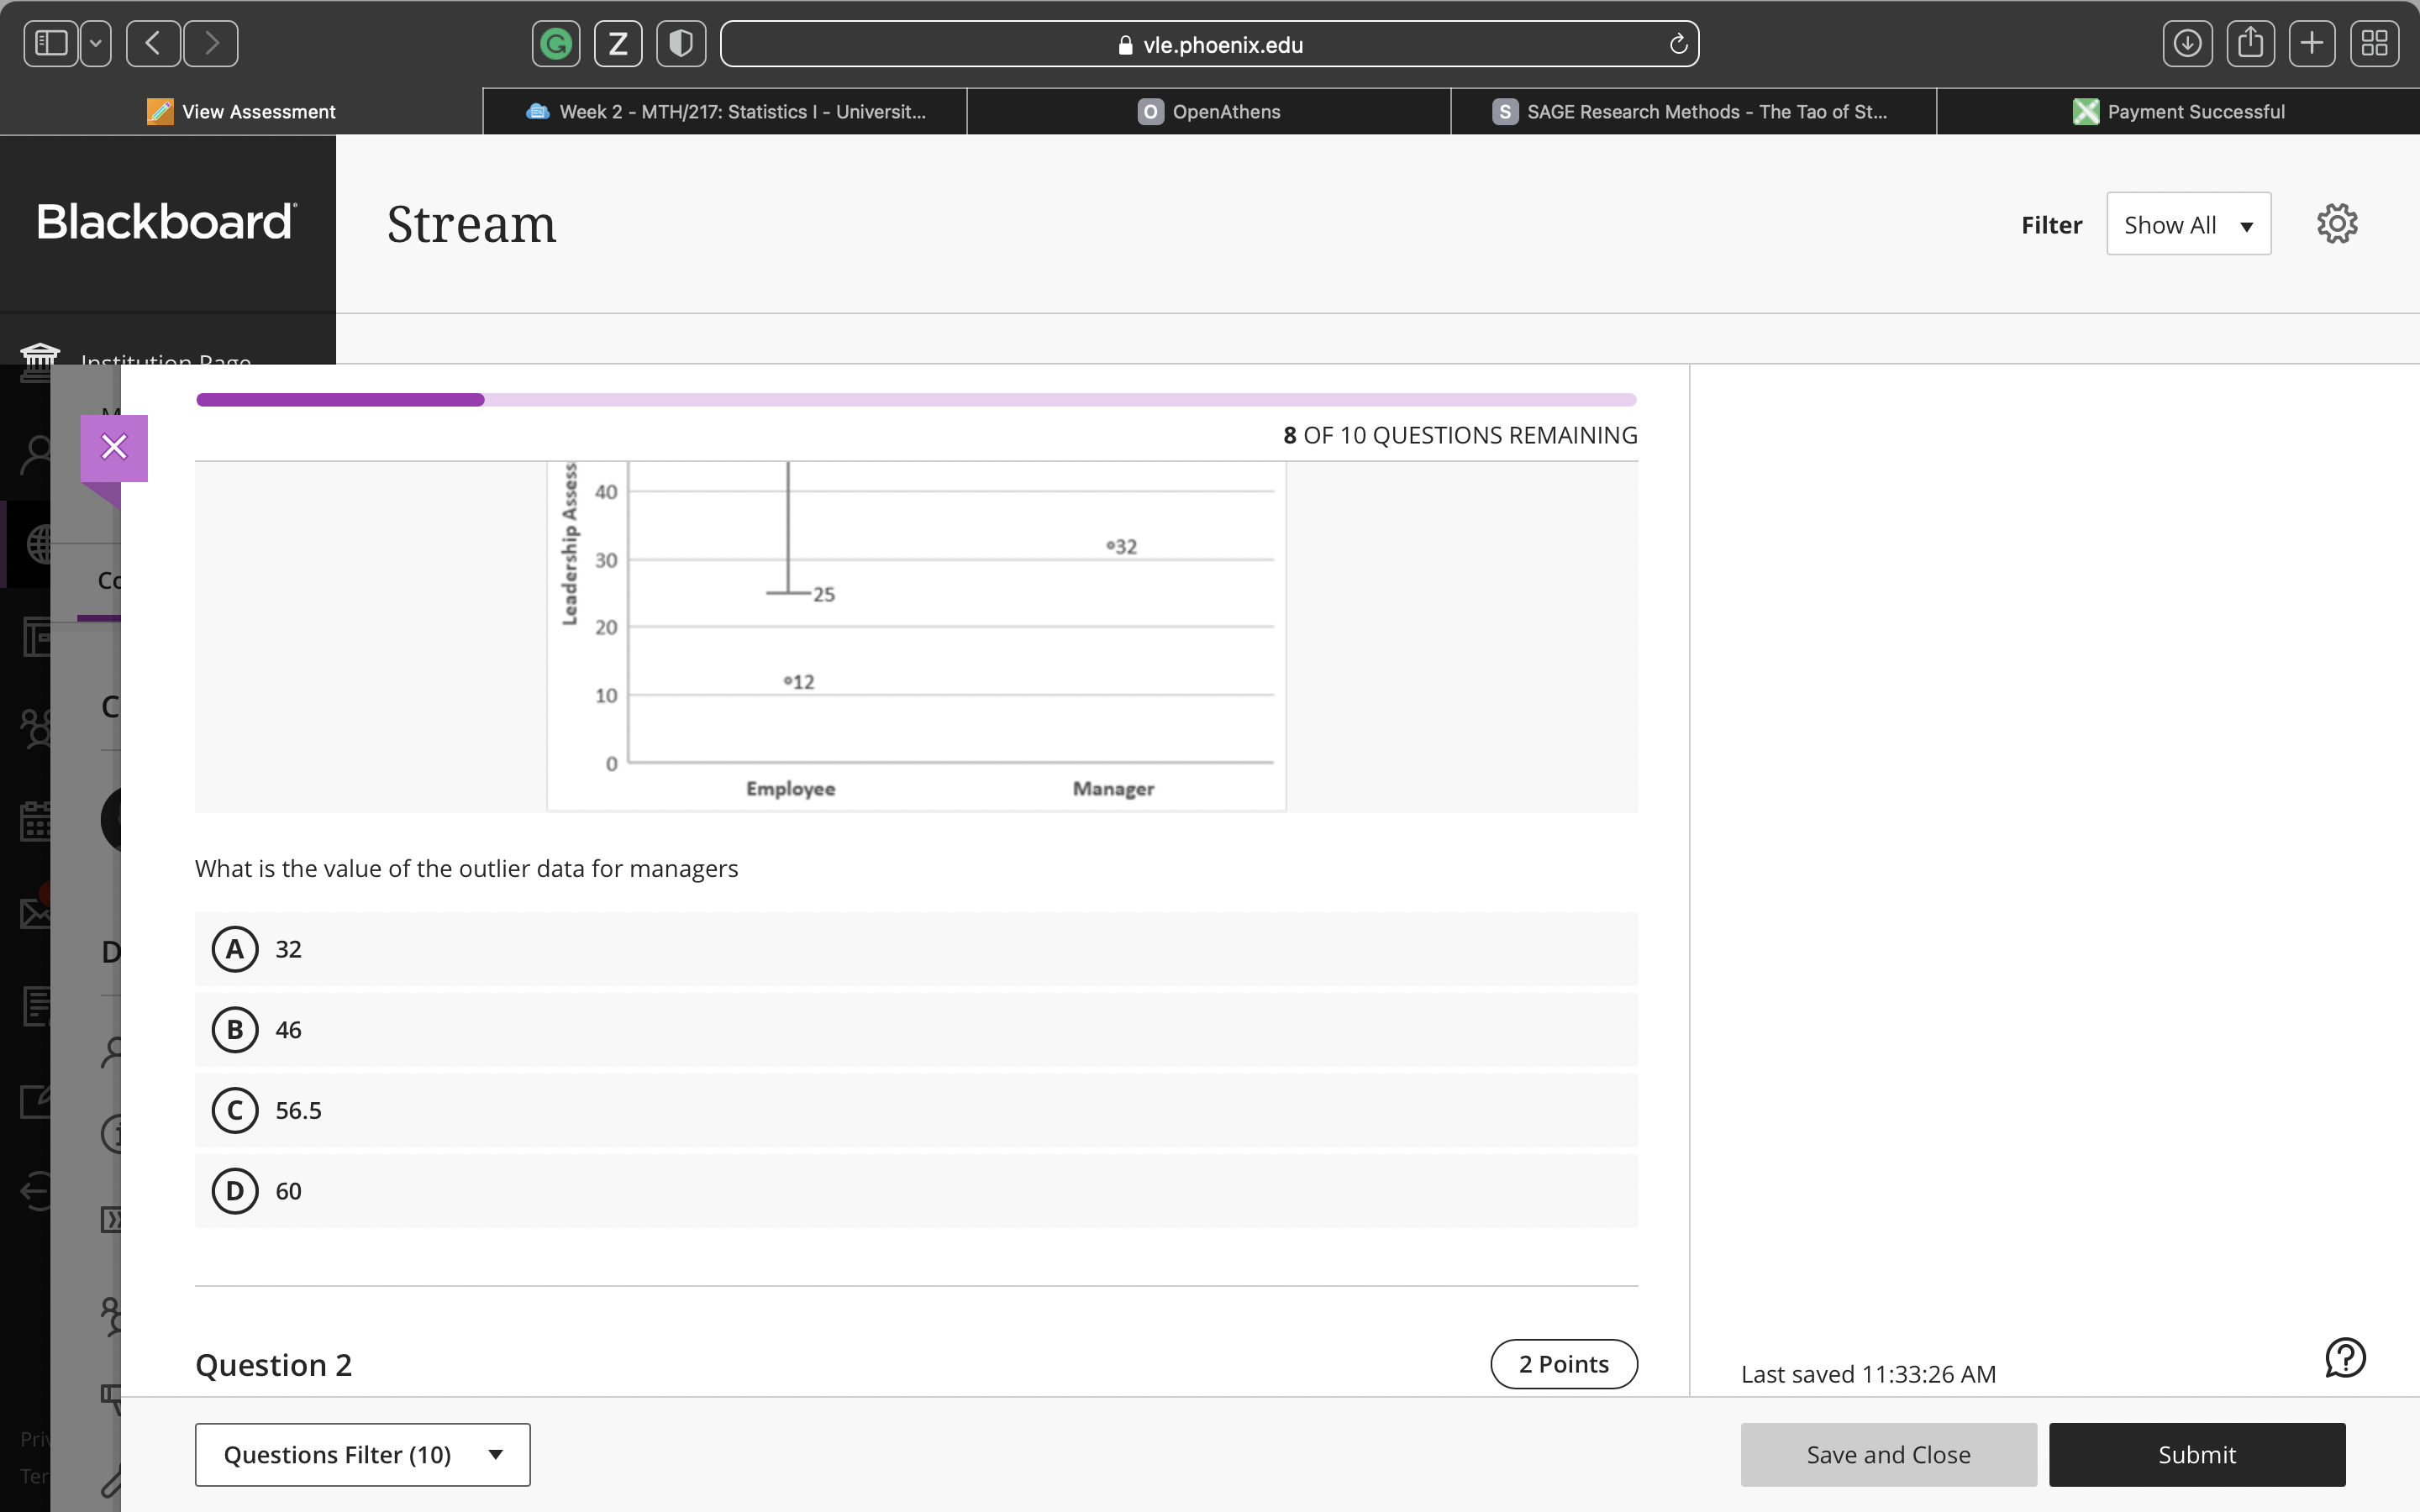Choose answer D with value 60

pos(235,1191)
